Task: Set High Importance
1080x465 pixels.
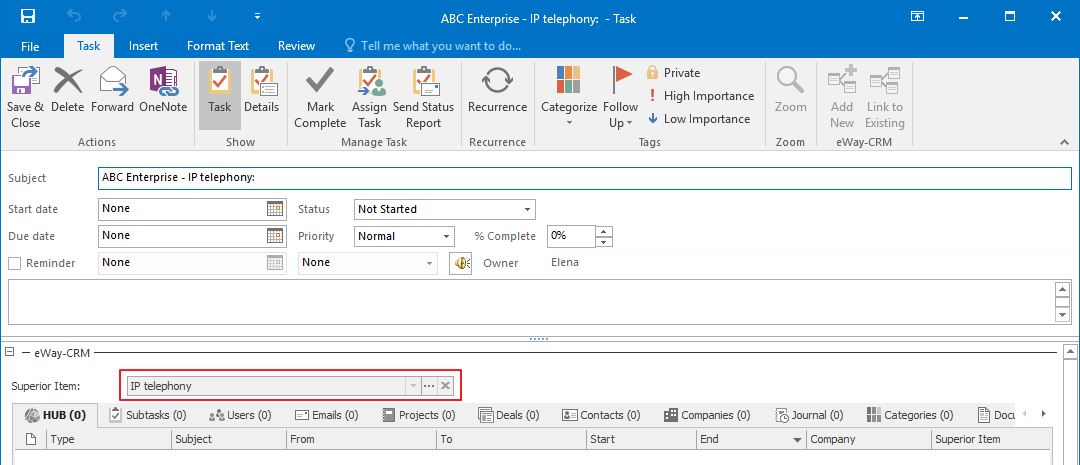Action: [700, 96]
